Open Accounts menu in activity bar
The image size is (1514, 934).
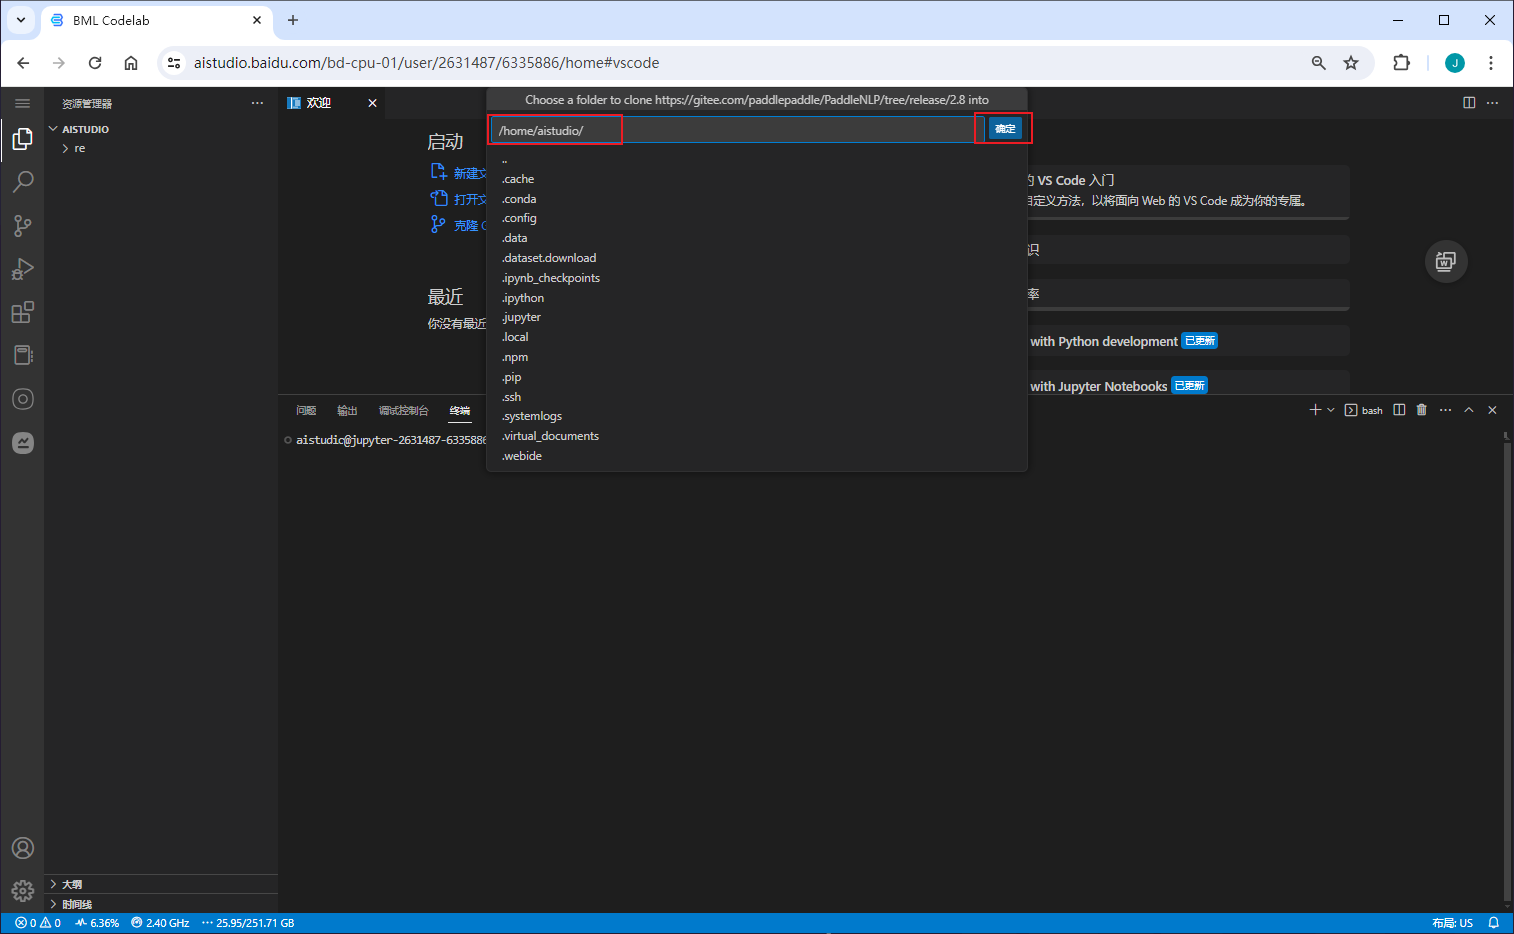tap(22, 848)
